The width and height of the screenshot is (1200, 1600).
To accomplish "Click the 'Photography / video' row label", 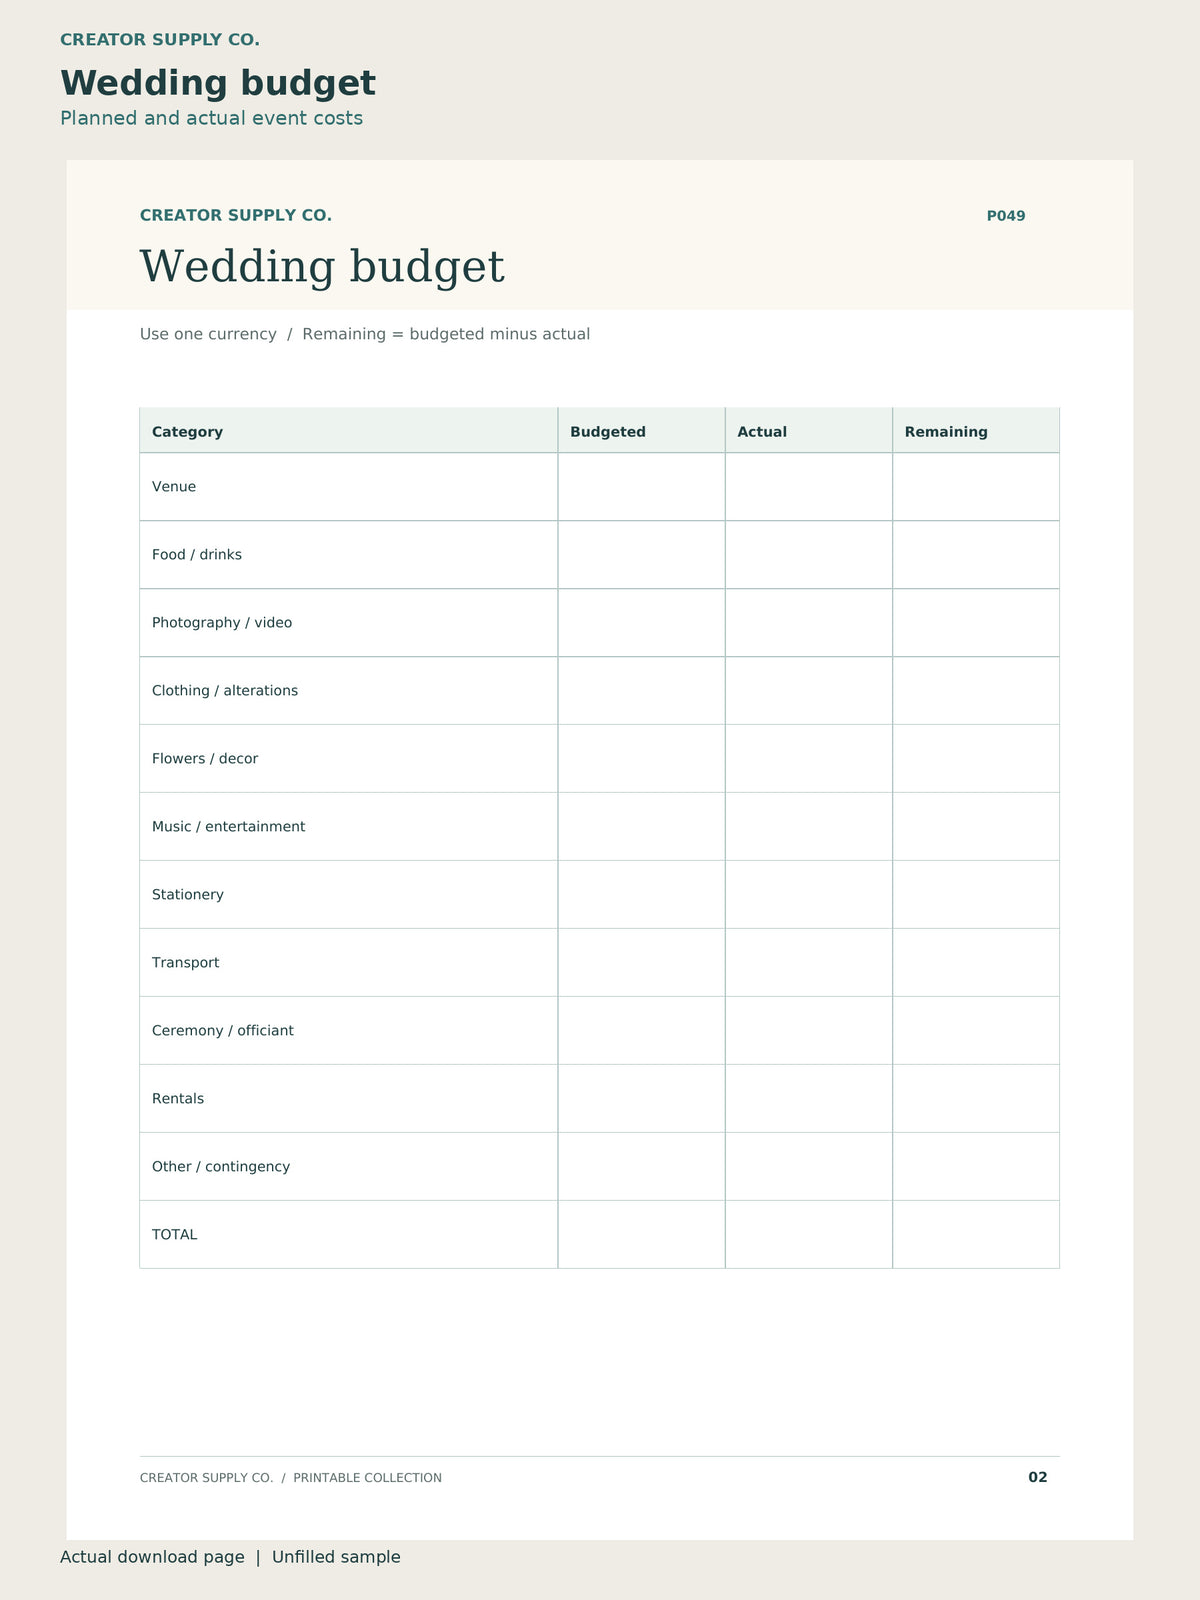I will point(222,623).
